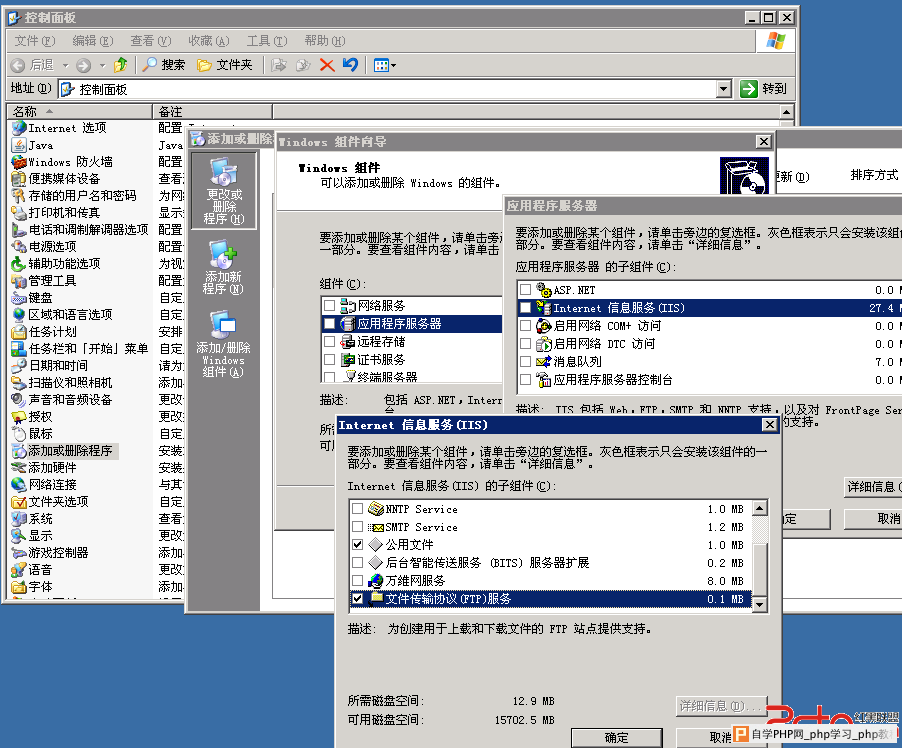Open the Help (帮助) menu

point(325,41)
